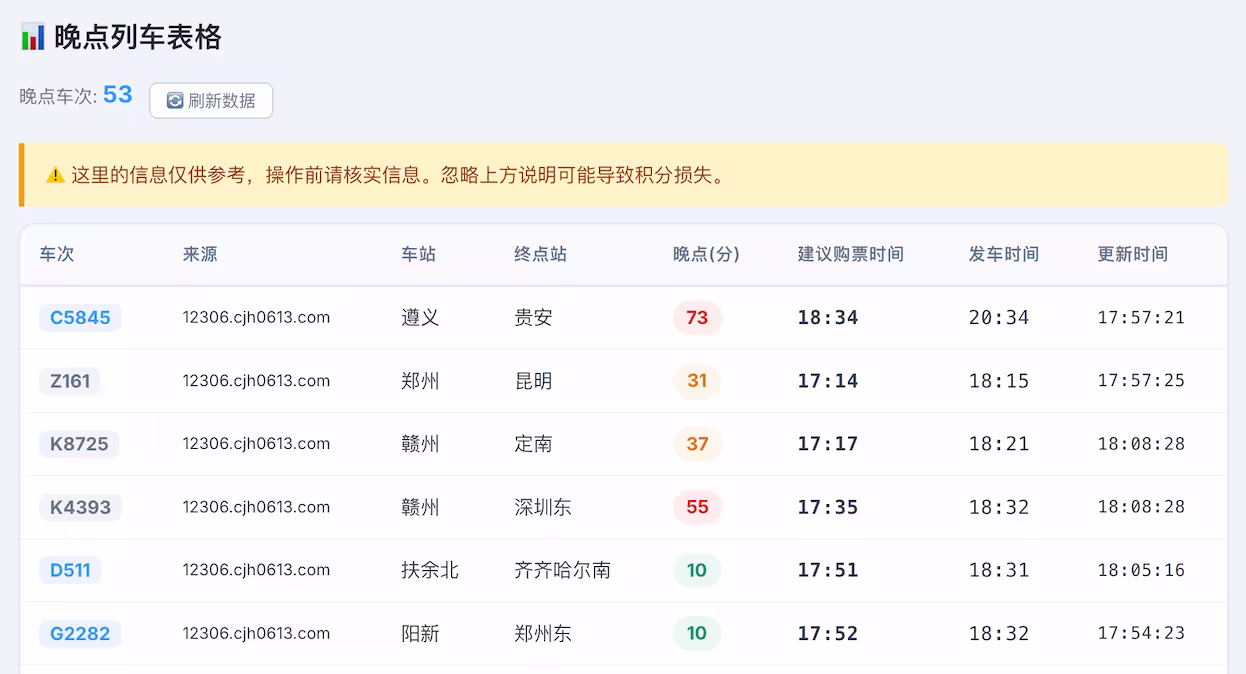1246x674 pixels.
Task: Select the D511 train badge
Action: tap(70, 570)
